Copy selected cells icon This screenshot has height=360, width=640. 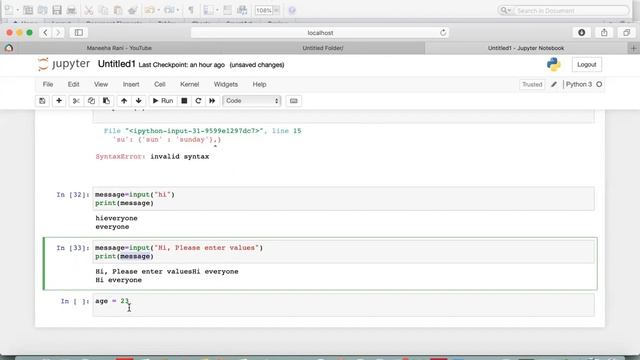click(x=91, y=101)
